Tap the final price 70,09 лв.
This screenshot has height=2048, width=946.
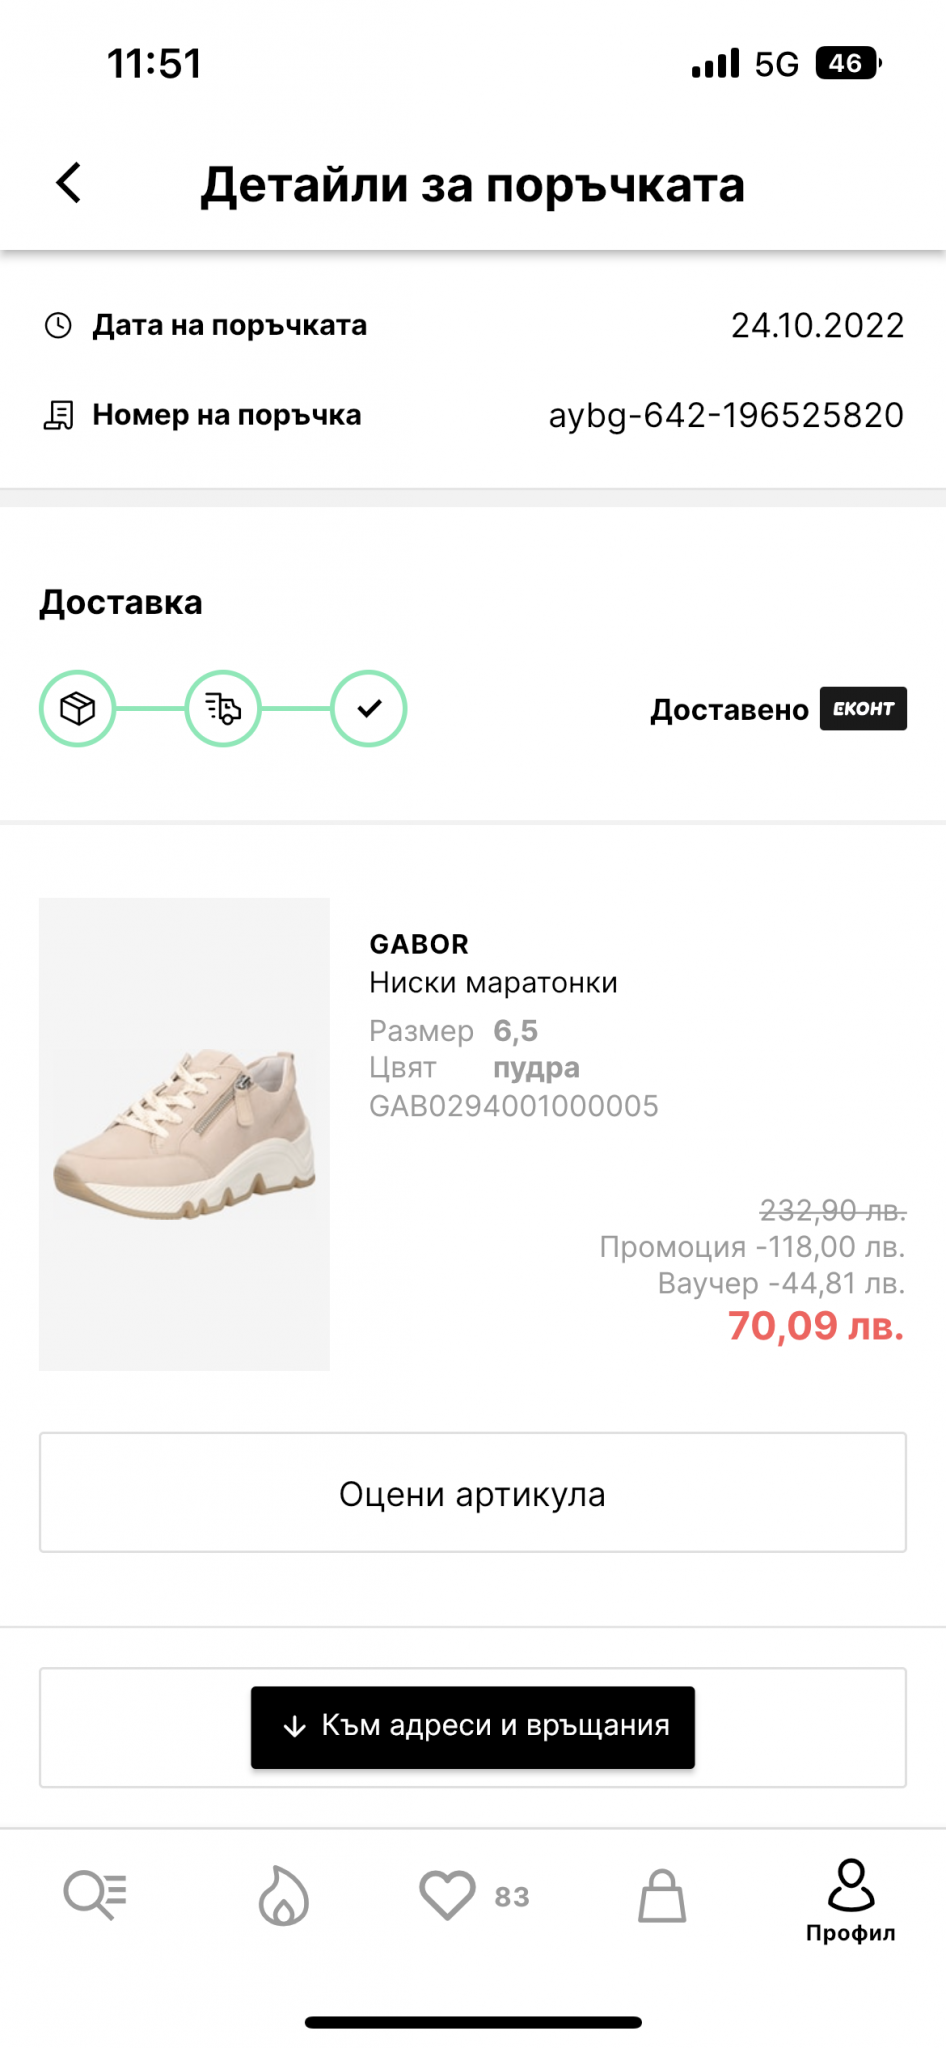pyautogui.click(x=815, y=1326)
